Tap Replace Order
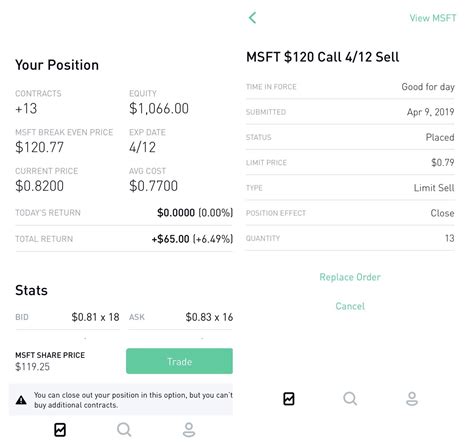The width and height of the screenshot is (474, 443). pyautogui.click(x=350, y=277)
